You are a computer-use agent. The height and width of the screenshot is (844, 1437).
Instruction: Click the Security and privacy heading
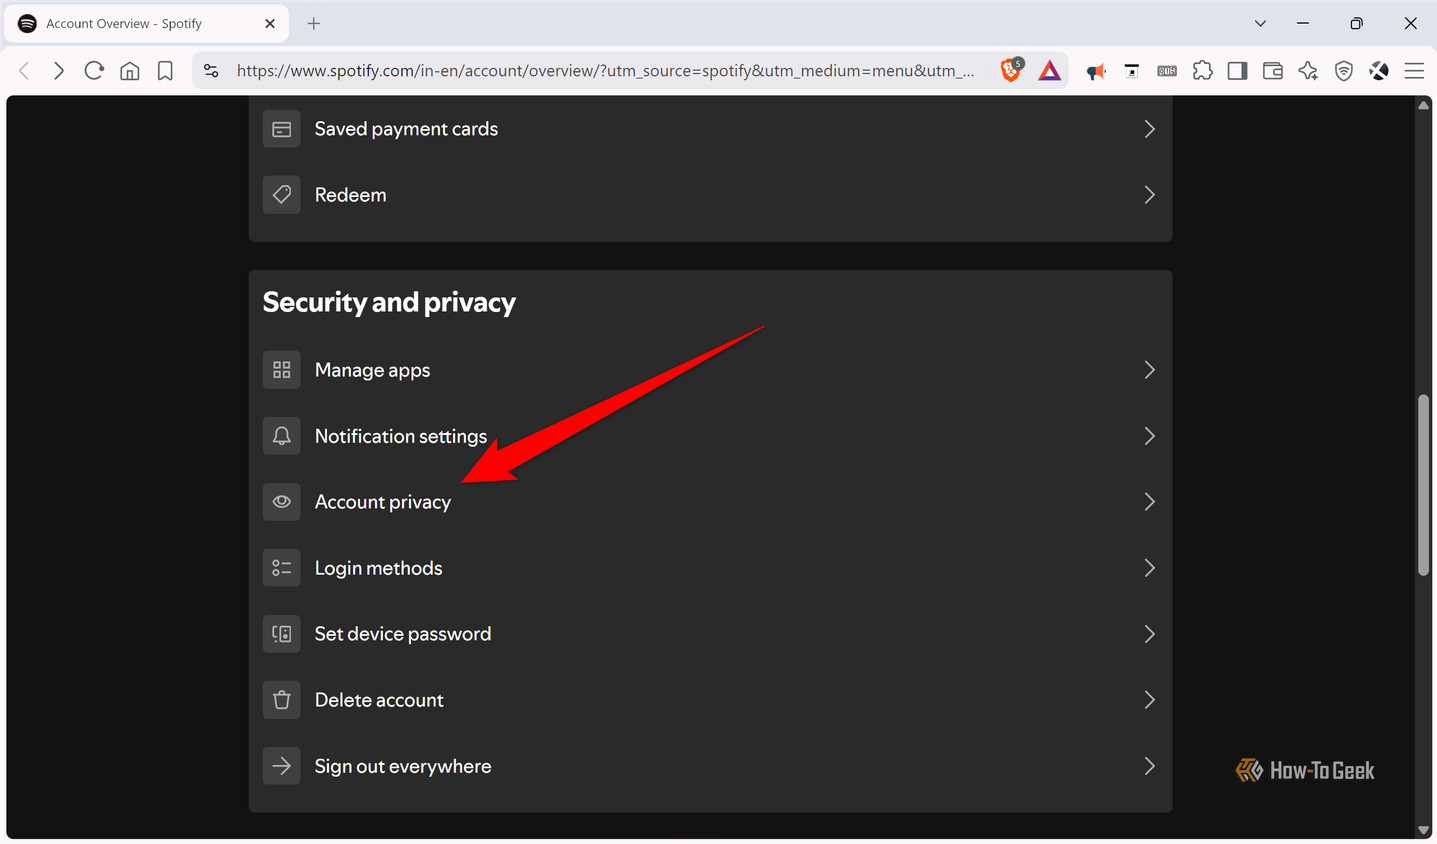[389, 302]
